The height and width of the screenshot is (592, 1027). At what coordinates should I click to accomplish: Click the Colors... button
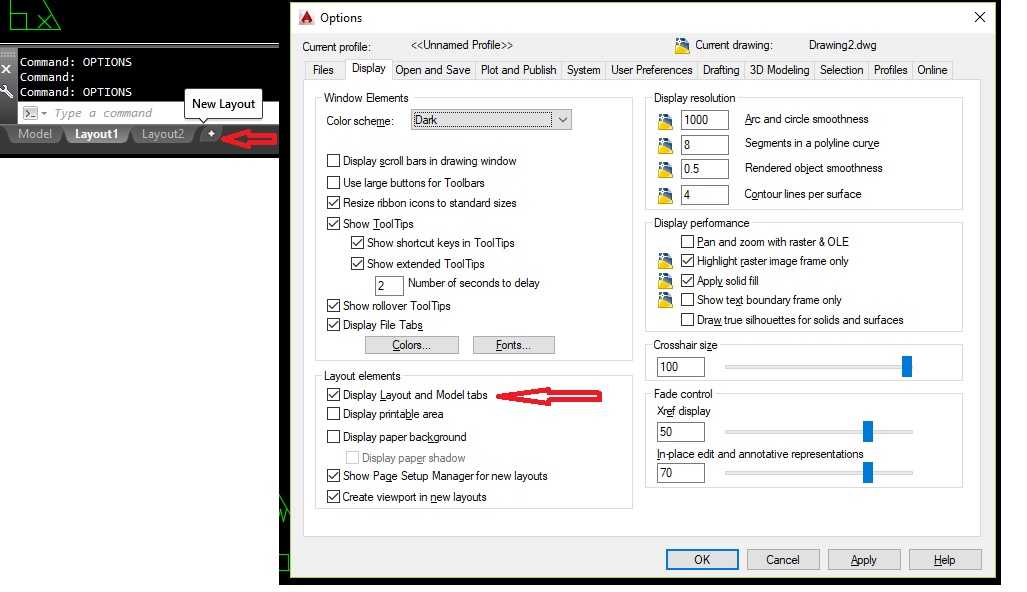[x=411, y=345]
